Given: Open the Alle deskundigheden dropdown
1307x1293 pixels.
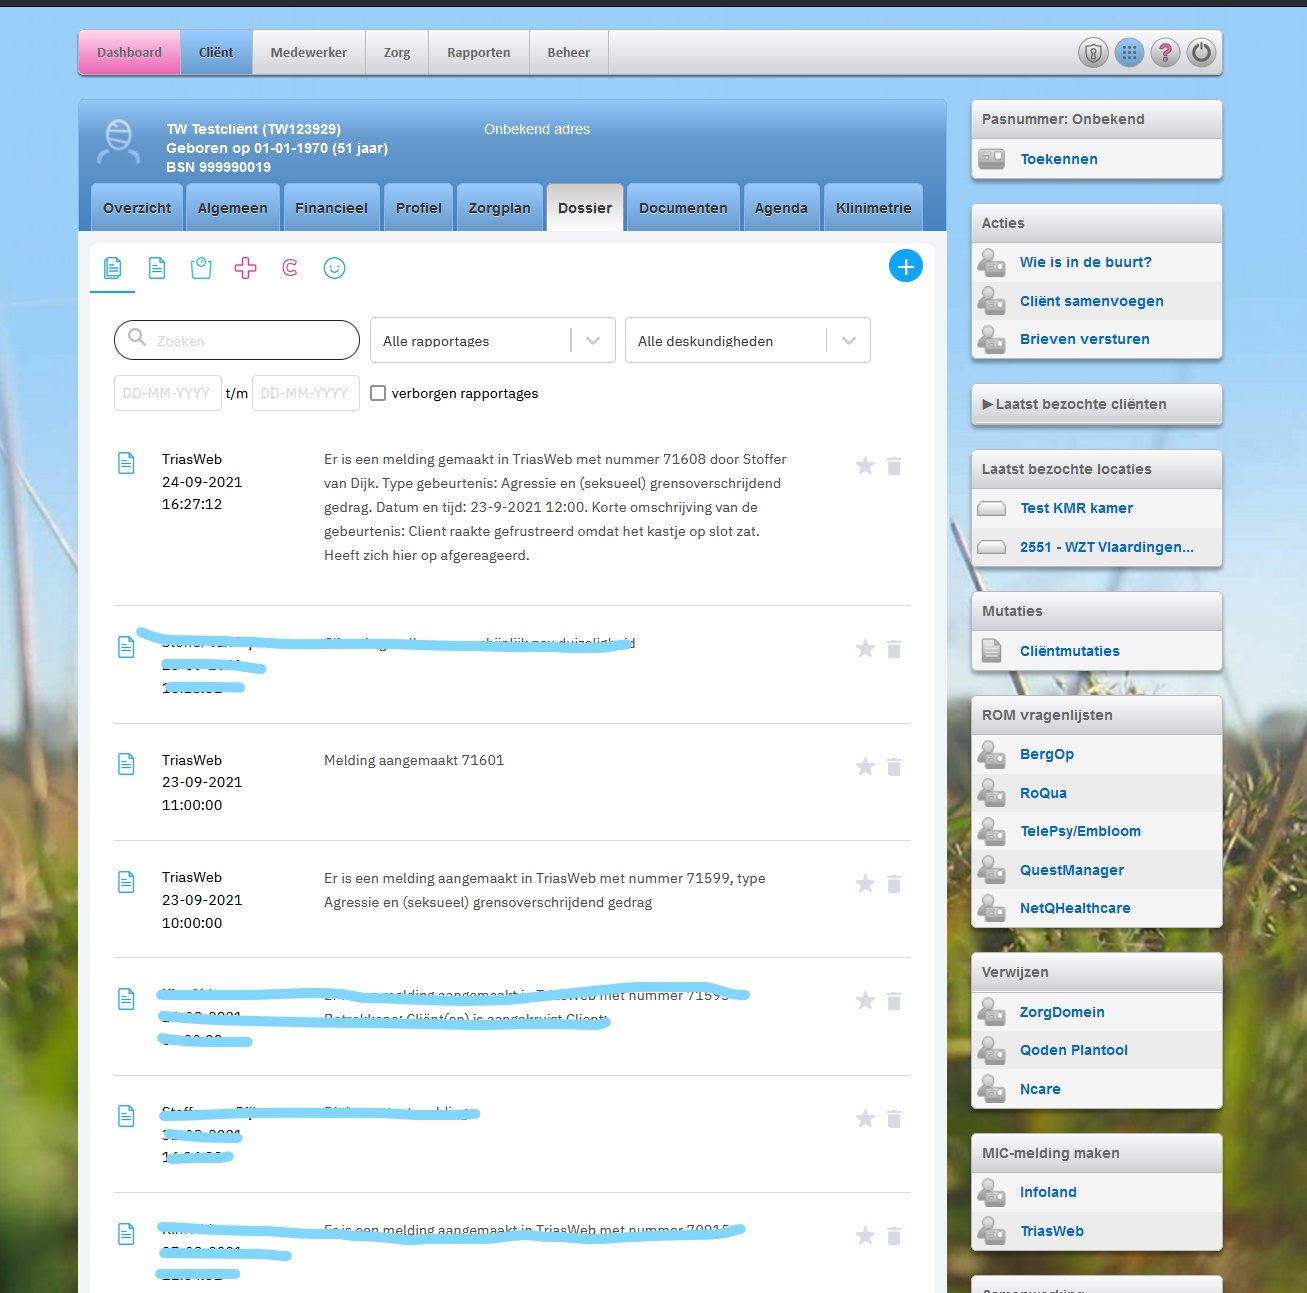Looking at the screenshot, I should (x=747, y=341).
